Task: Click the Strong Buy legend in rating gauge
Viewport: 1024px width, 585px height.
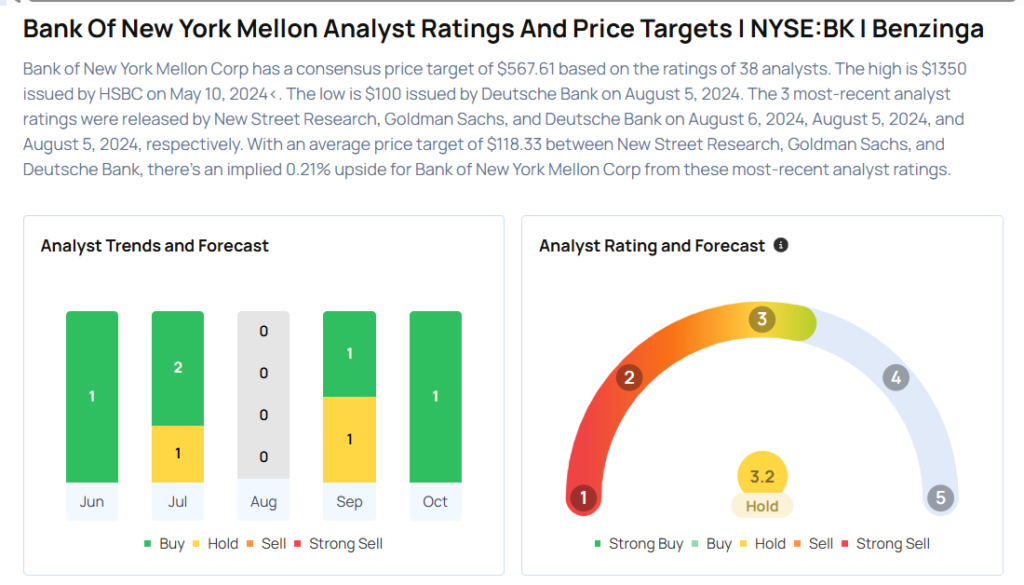Action: coord(638,544)
